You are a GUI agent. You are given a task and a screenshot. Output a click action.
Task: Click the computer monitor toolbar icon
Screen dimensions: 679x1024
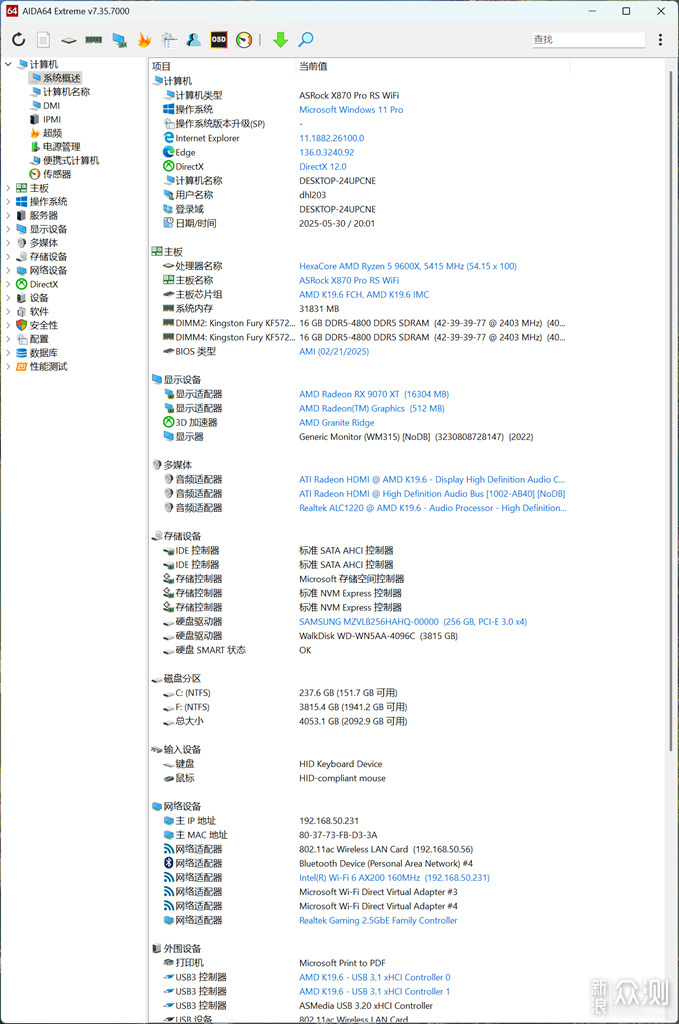119,40
